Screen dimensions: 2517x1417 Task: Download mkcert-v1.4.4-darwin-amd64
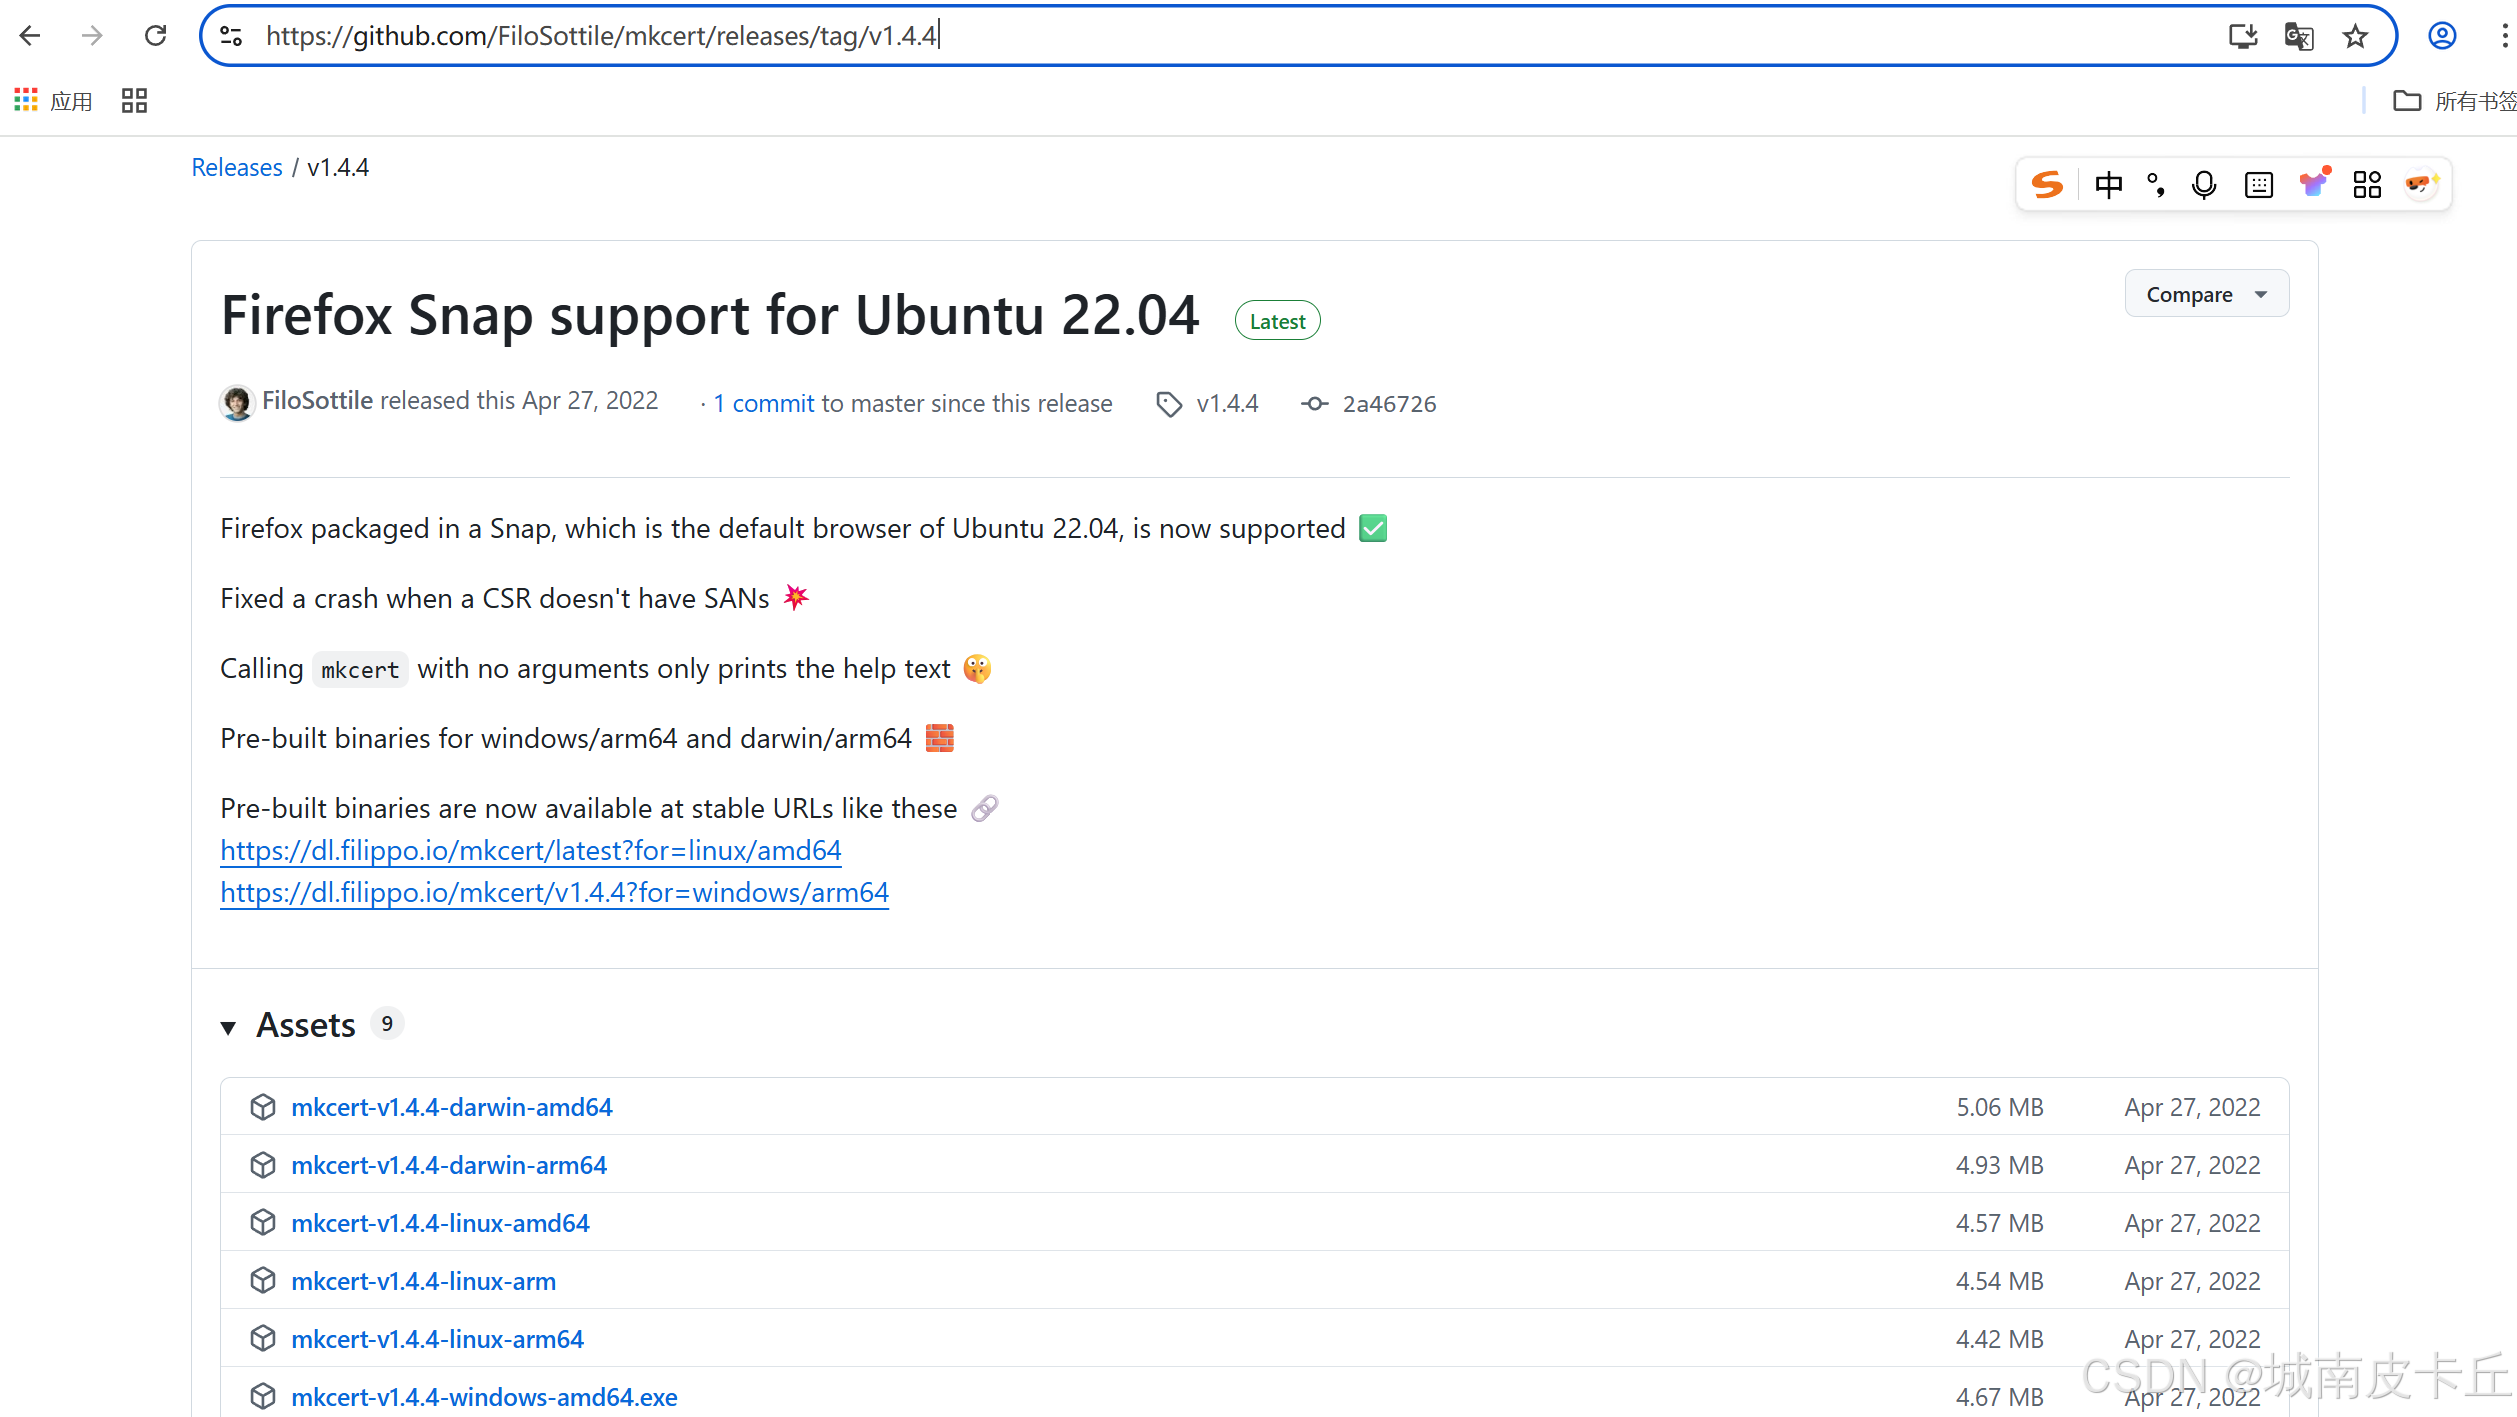pos(452,1107)
